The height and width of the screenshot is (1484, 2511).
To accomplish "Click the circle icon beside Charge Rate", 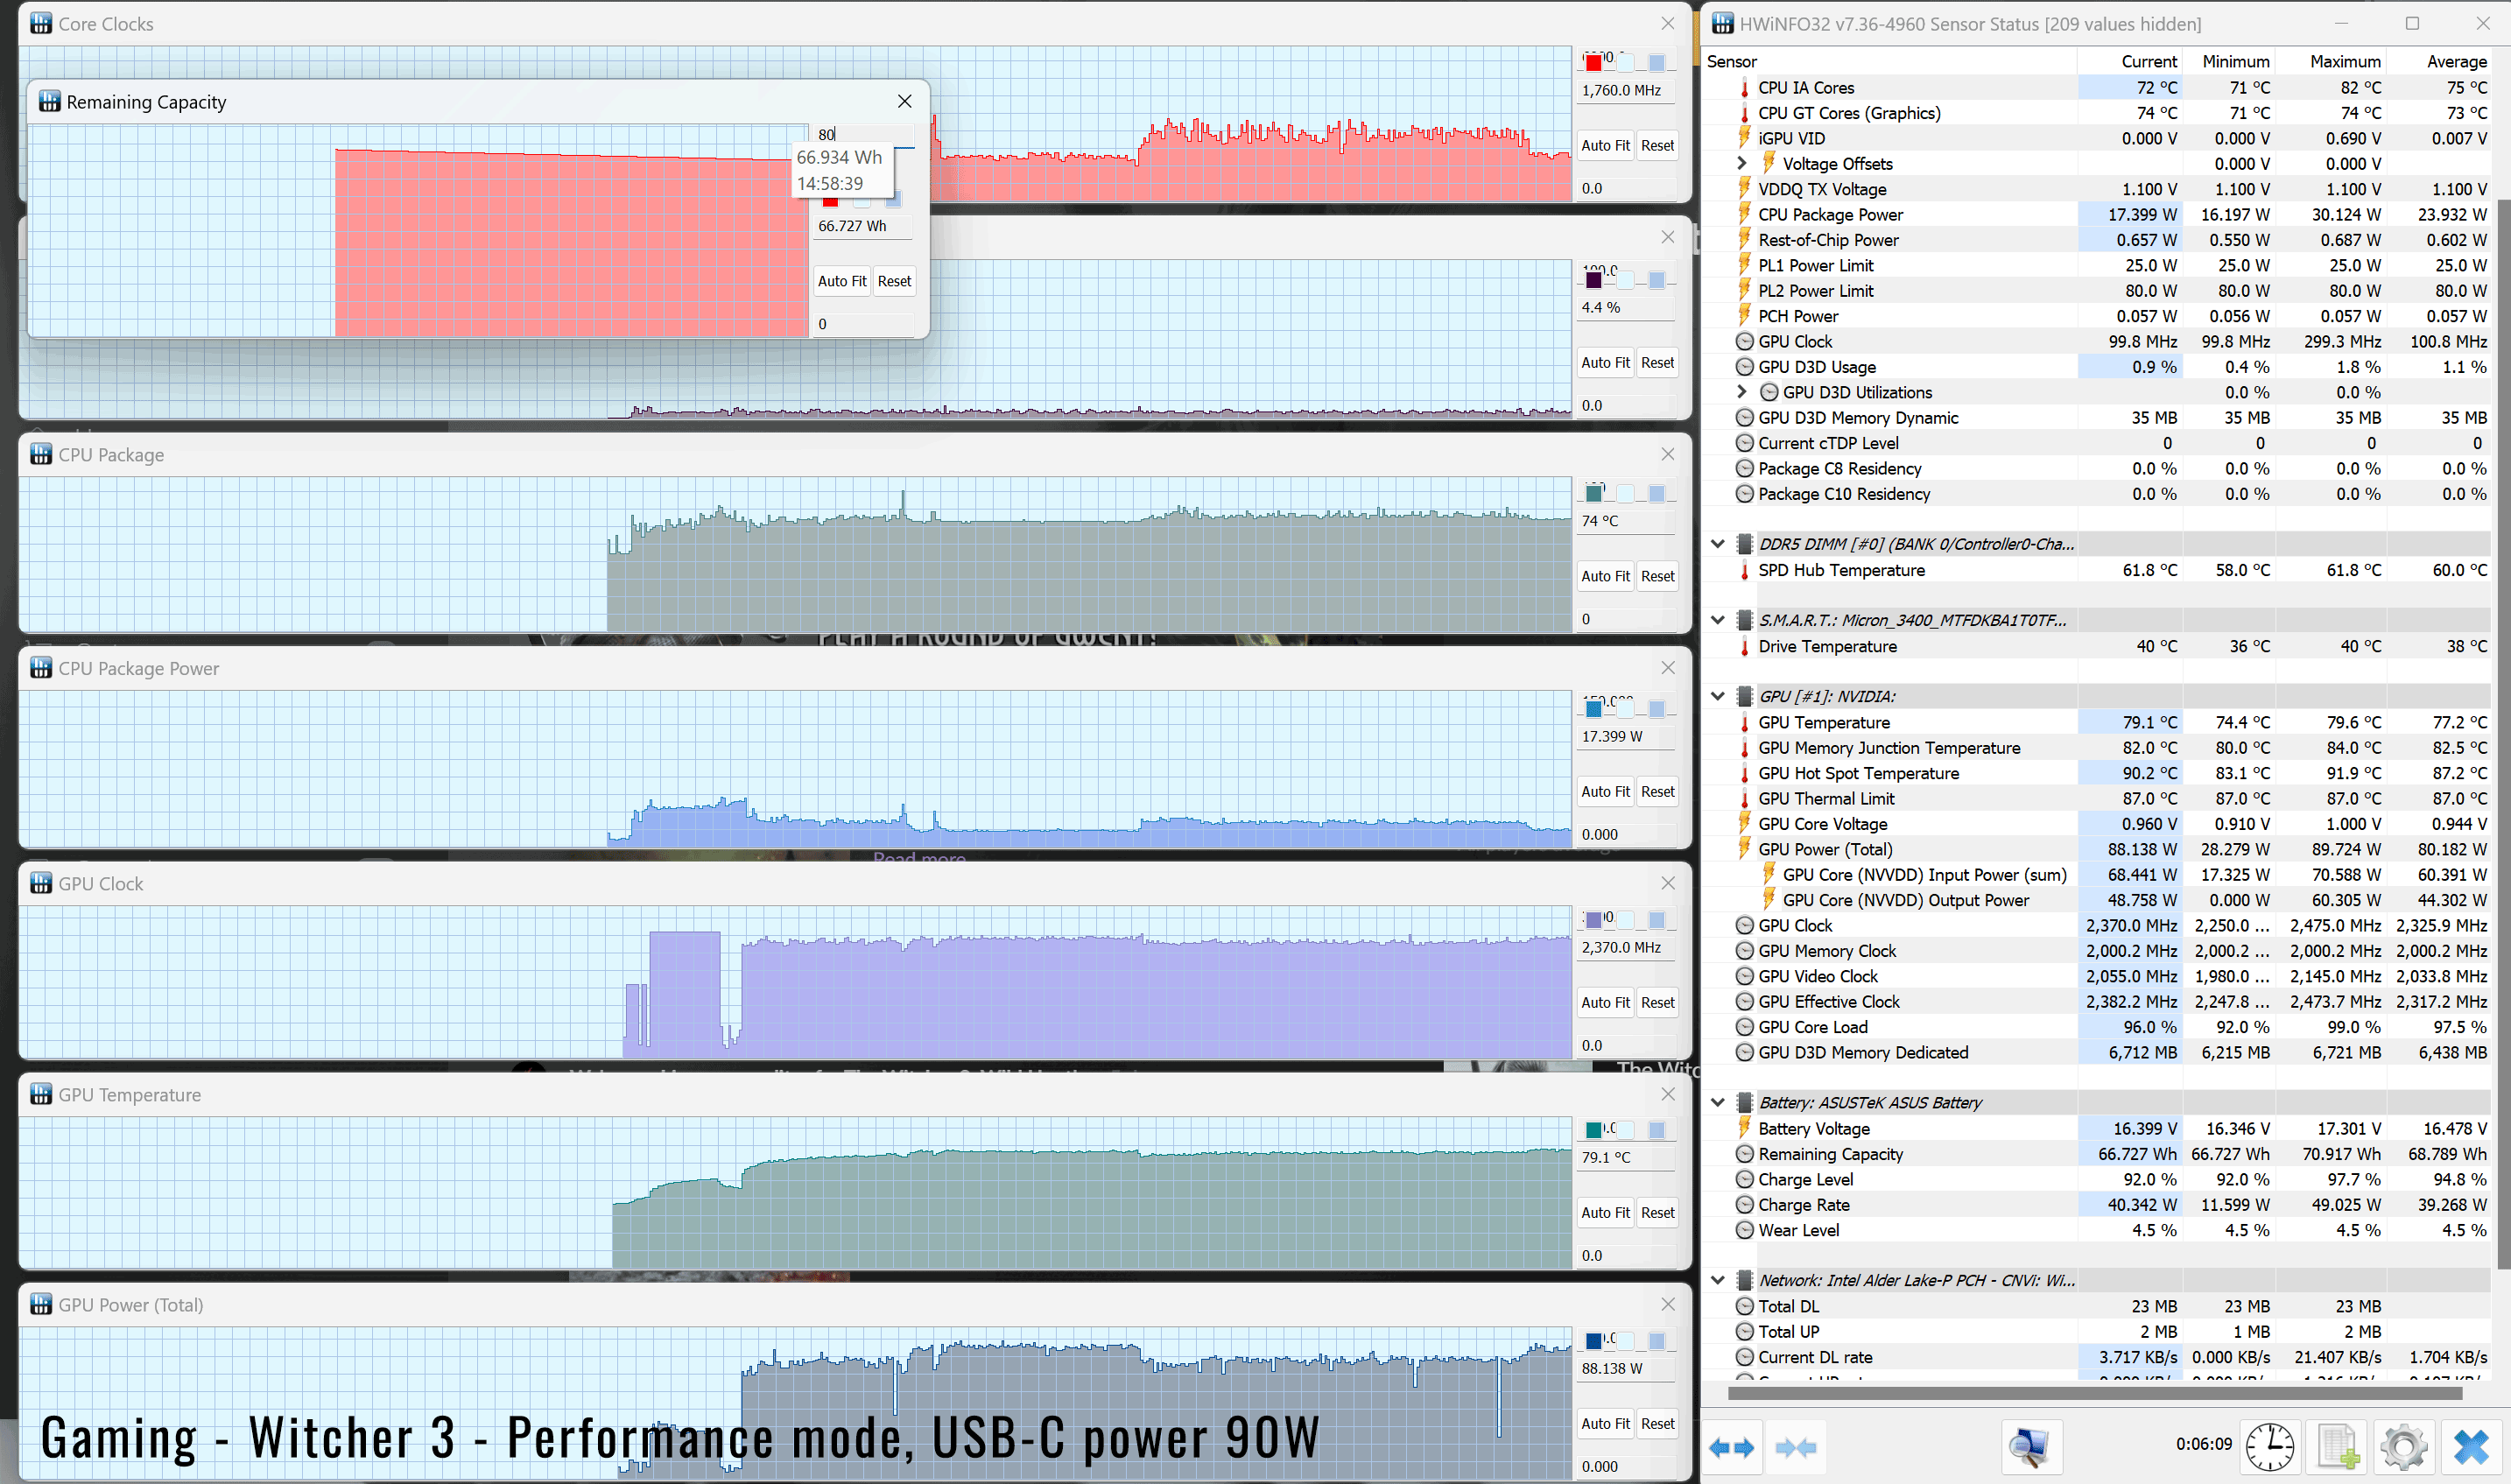I will tap(1744, 1205).
